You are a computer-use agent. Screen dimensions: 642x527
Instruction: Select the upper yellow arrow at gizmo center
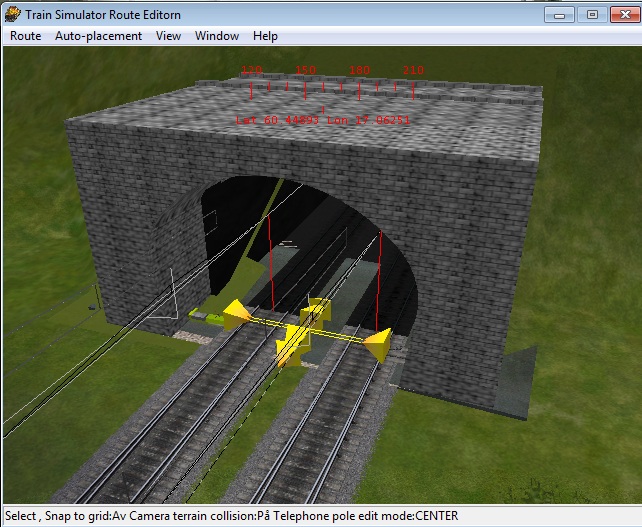[319, 311]
